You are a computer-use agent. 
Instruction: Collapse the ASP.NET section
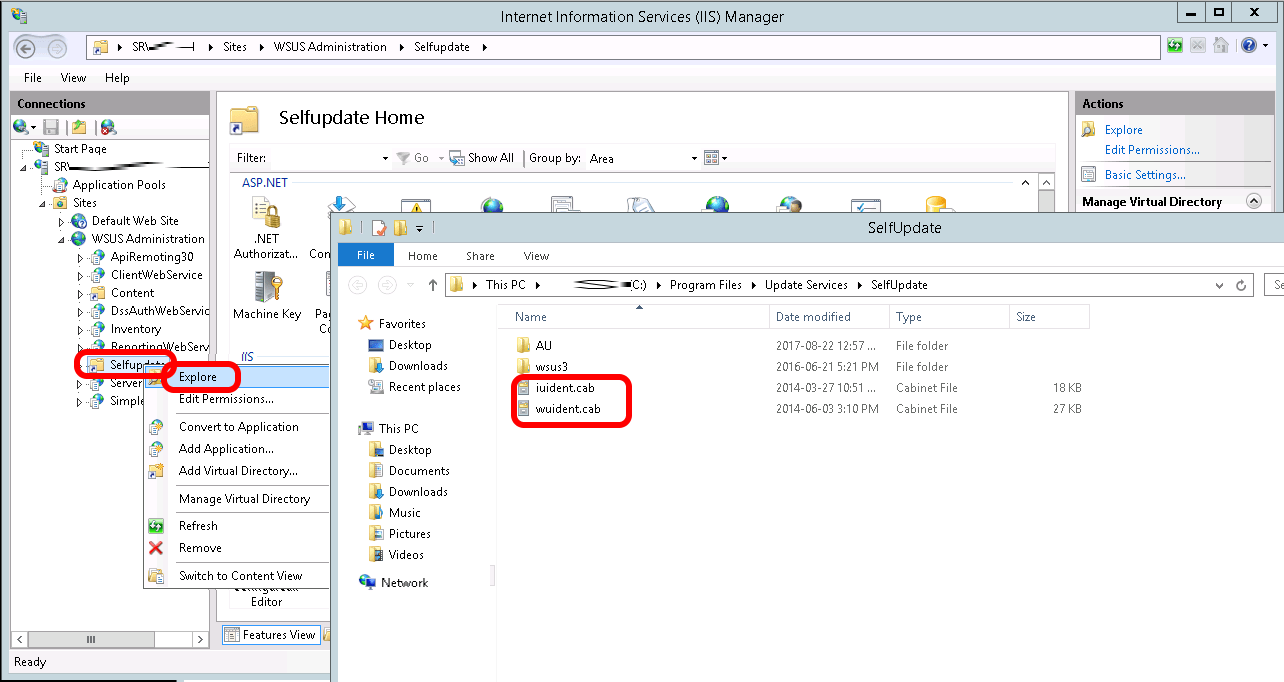pos(1024,183)
